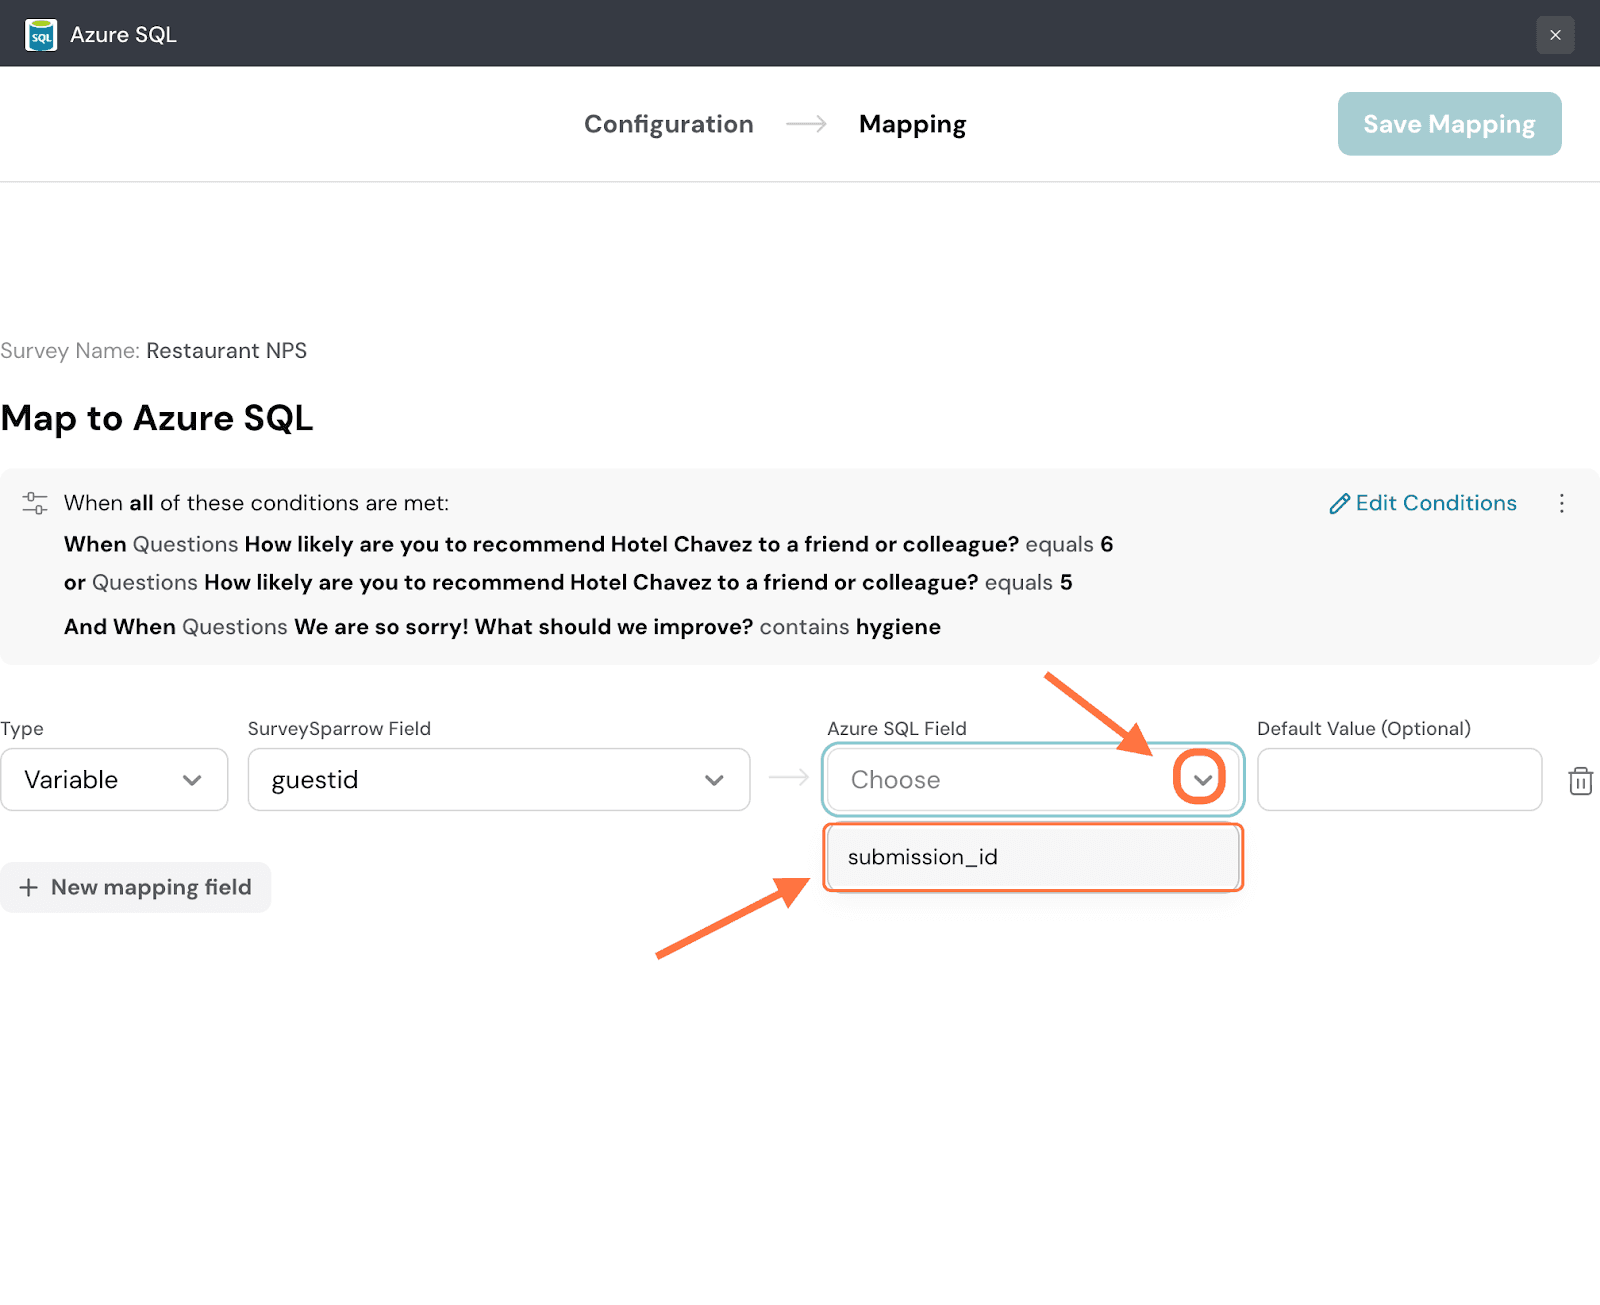The height and width of the screenshot is (1305, 1600).
Task: Open the three-dot conditions options menu
Action: click(1561, 503)
